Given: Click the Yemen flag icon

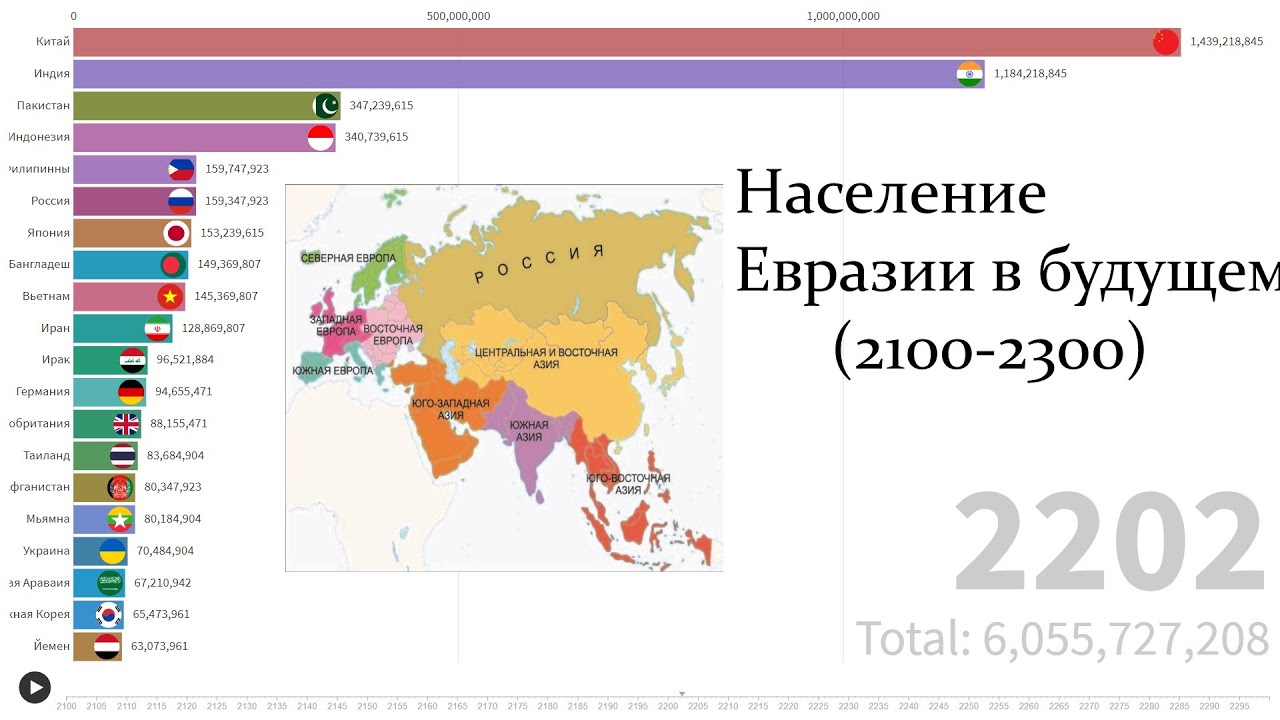Looking at the screenshot, I should (107, 646).
